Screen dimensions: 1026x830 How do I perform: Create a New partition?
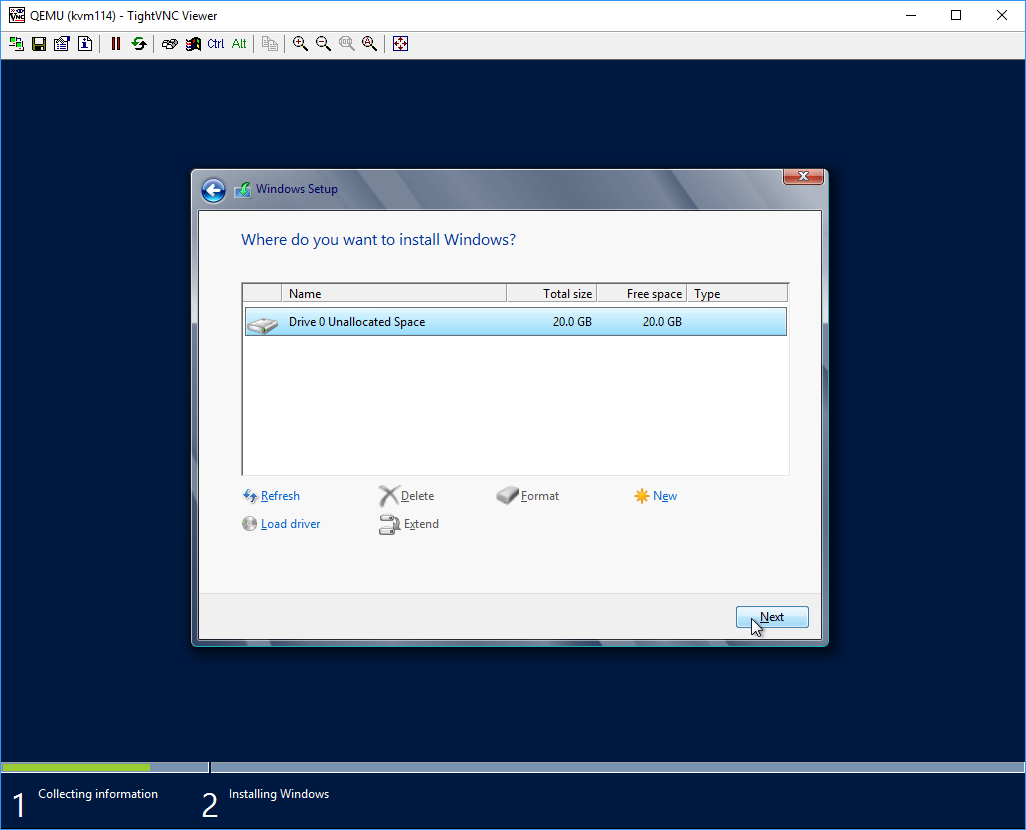pyautogui.click(x=665, y=496)
